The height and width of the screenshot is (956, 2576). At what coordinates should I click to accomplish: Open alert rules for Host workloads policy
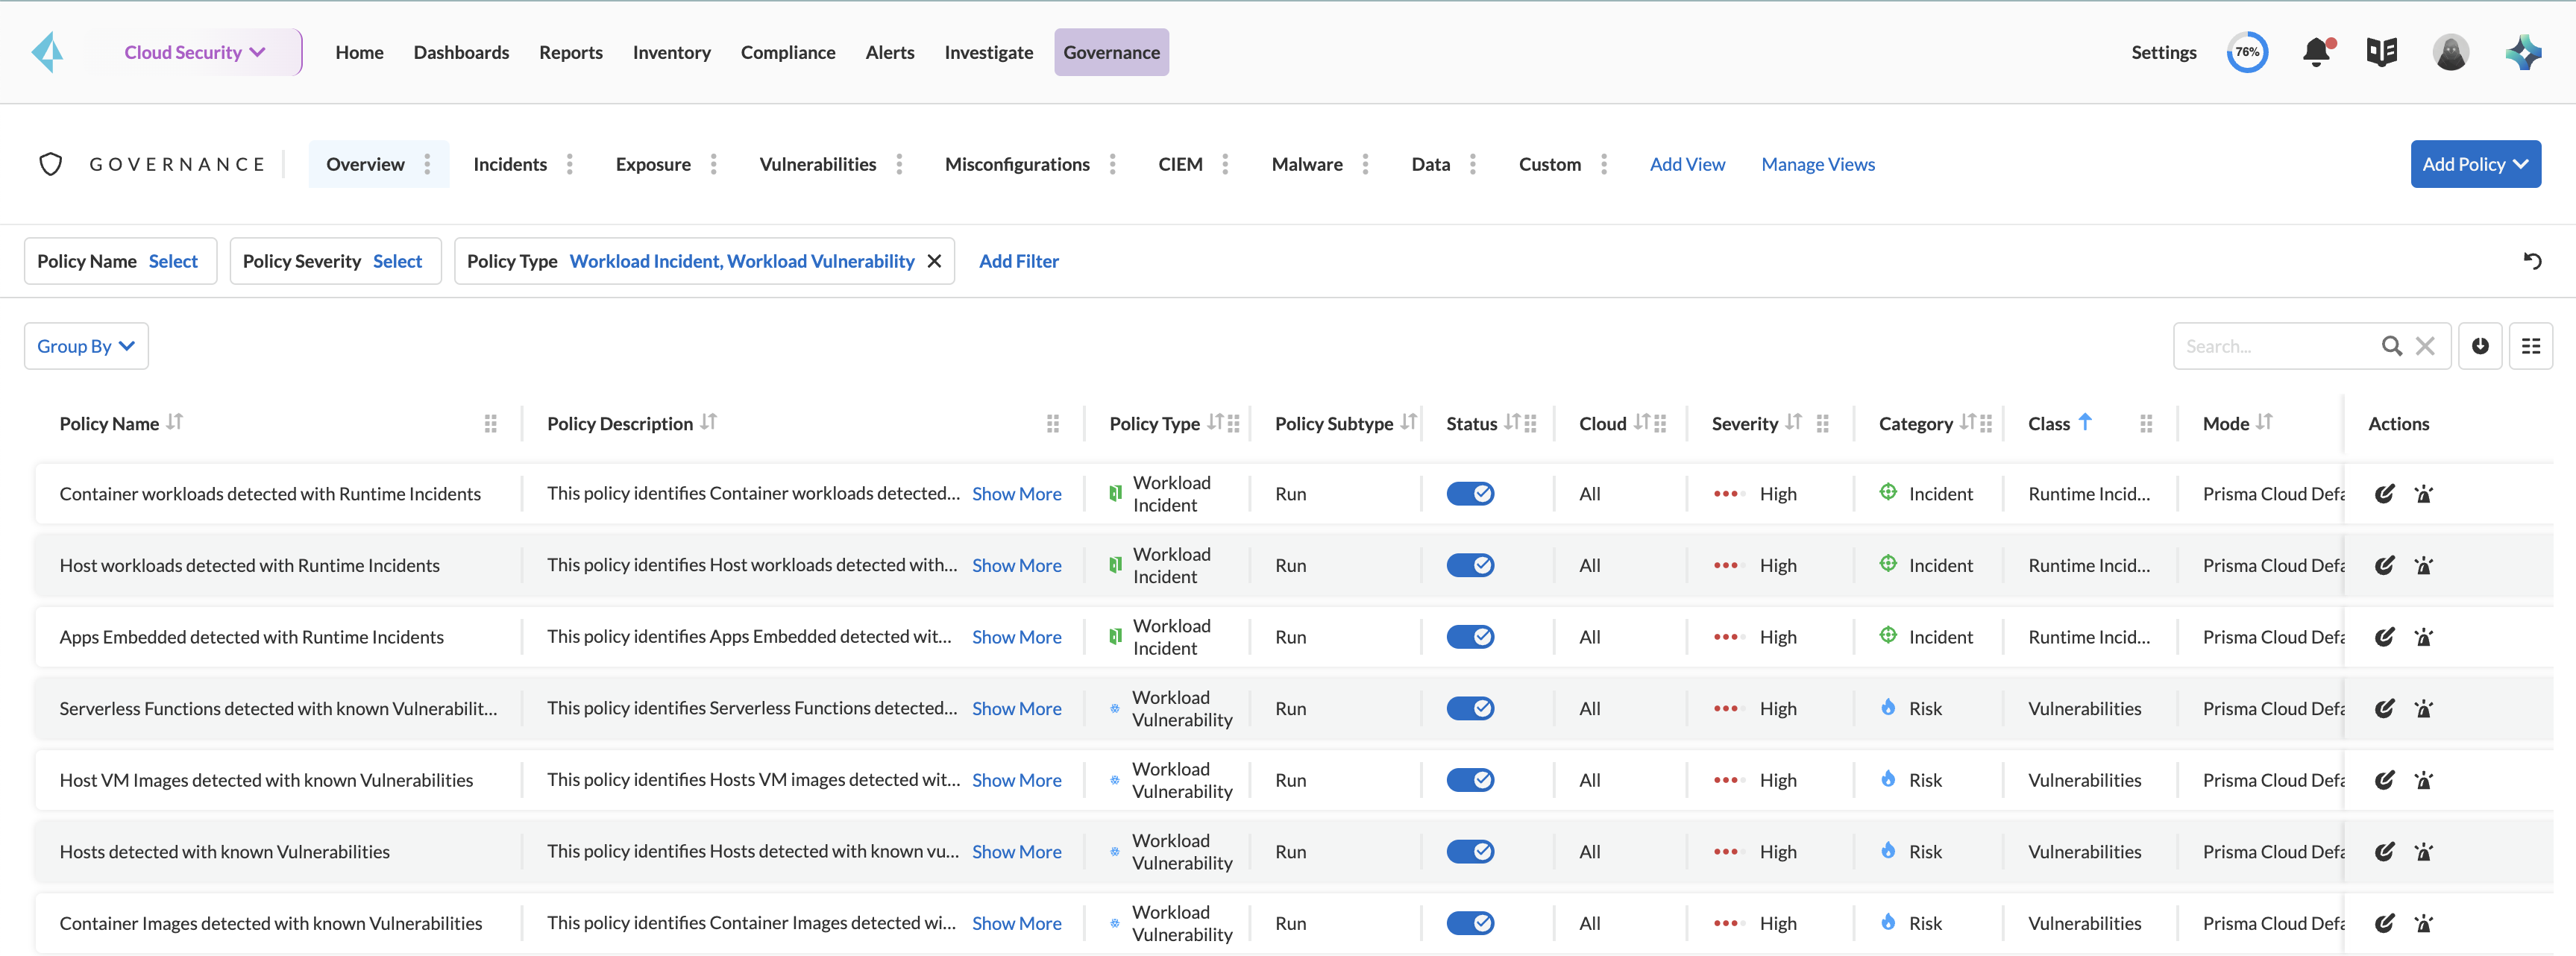[2424, 566]
